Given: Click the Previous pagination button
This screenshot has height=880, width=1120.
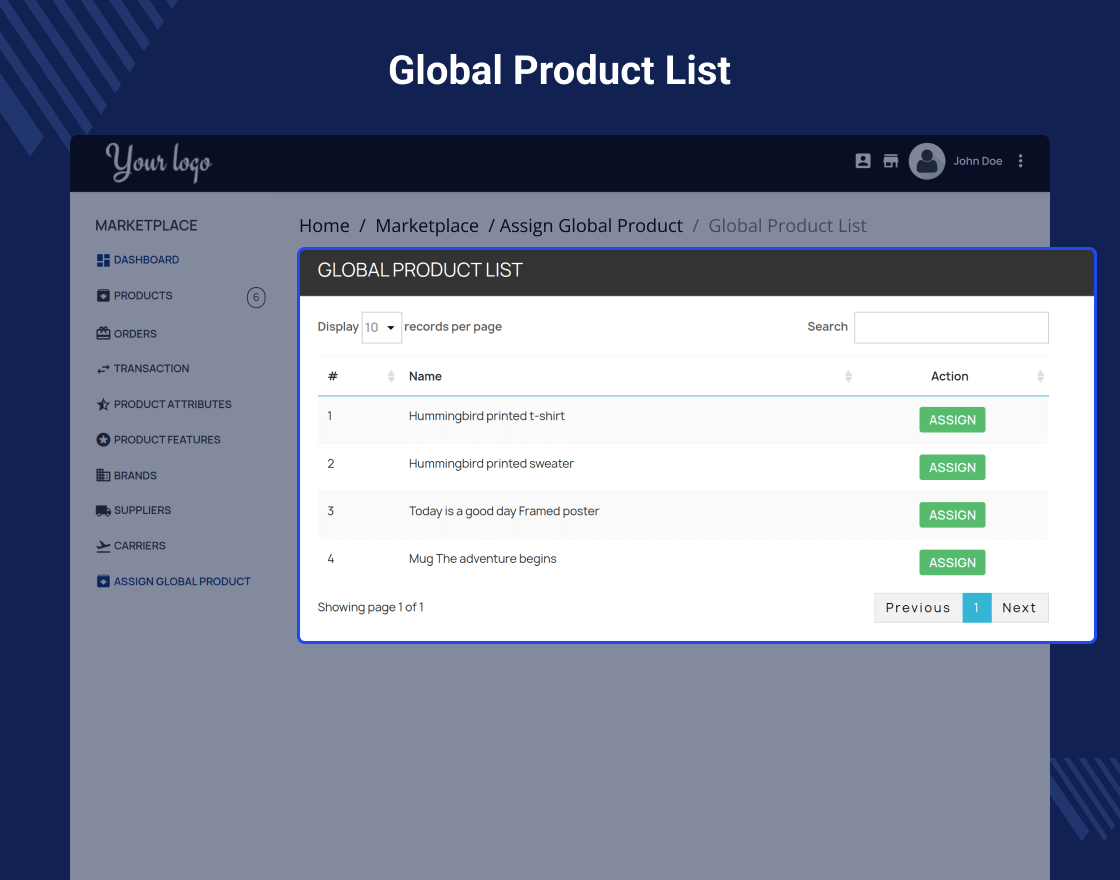Looking at the screenshot, I should 919,608.
